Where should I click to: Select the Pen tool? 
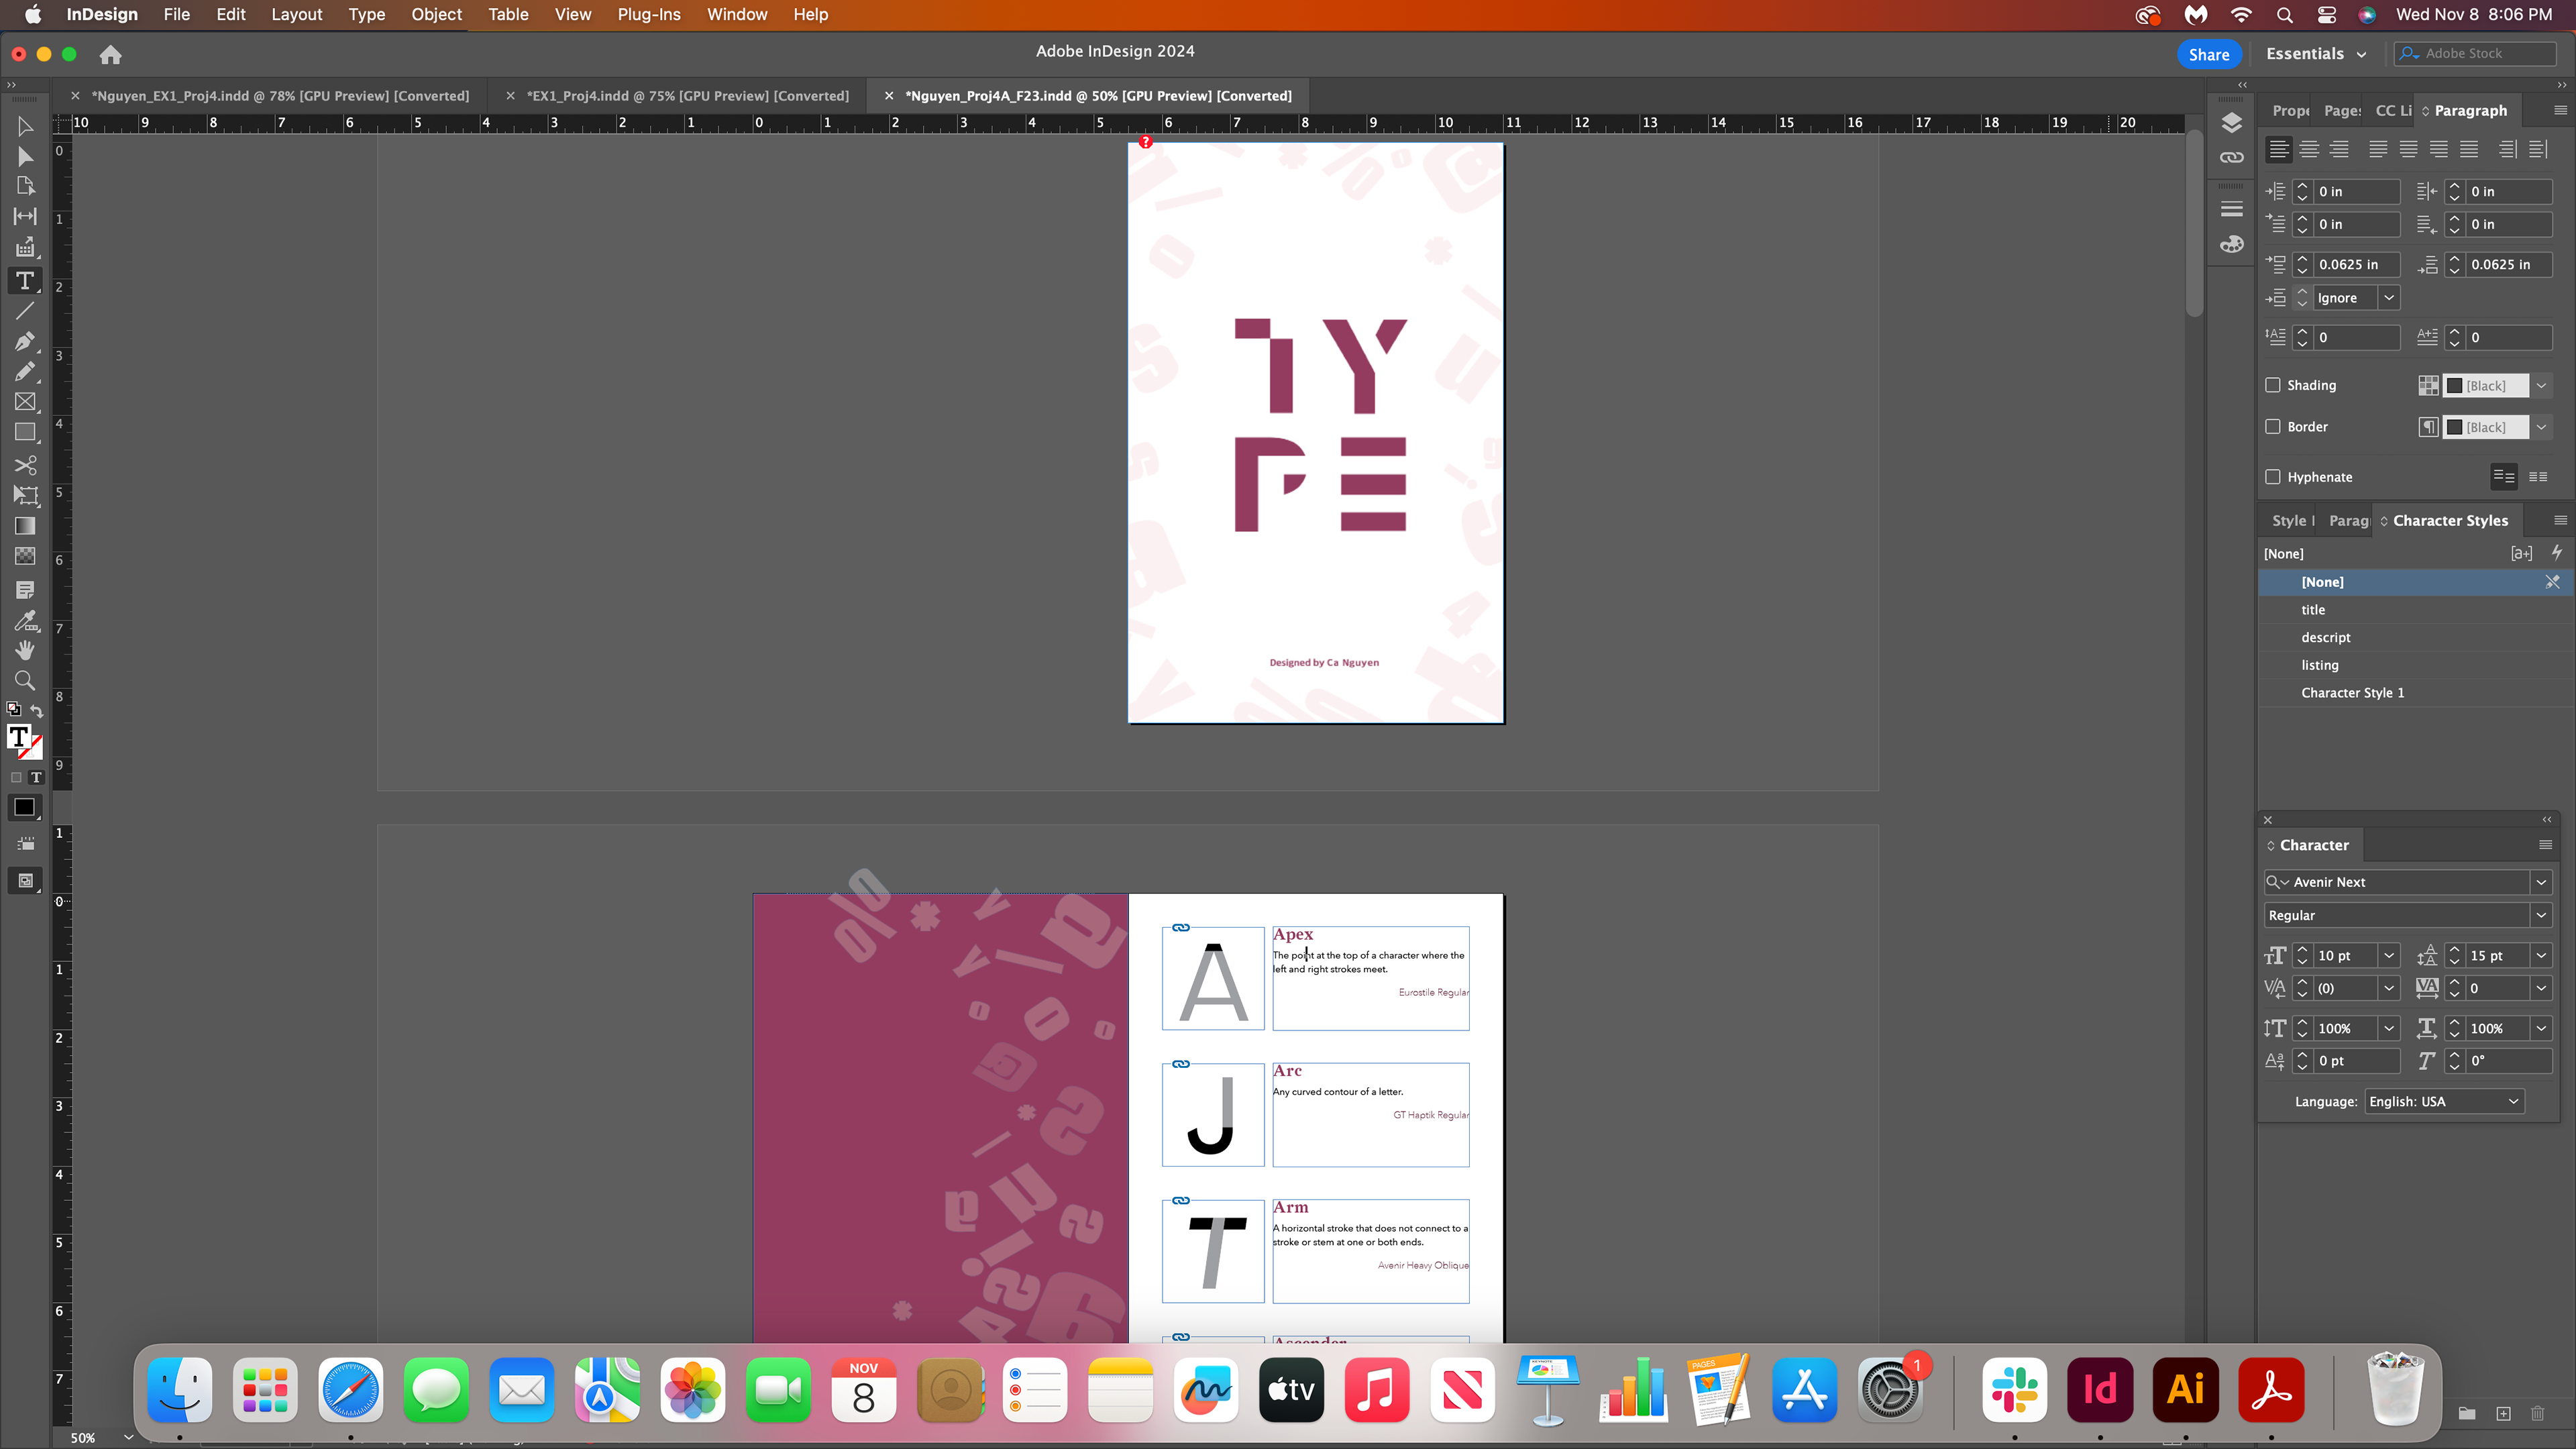click(25, 341)
